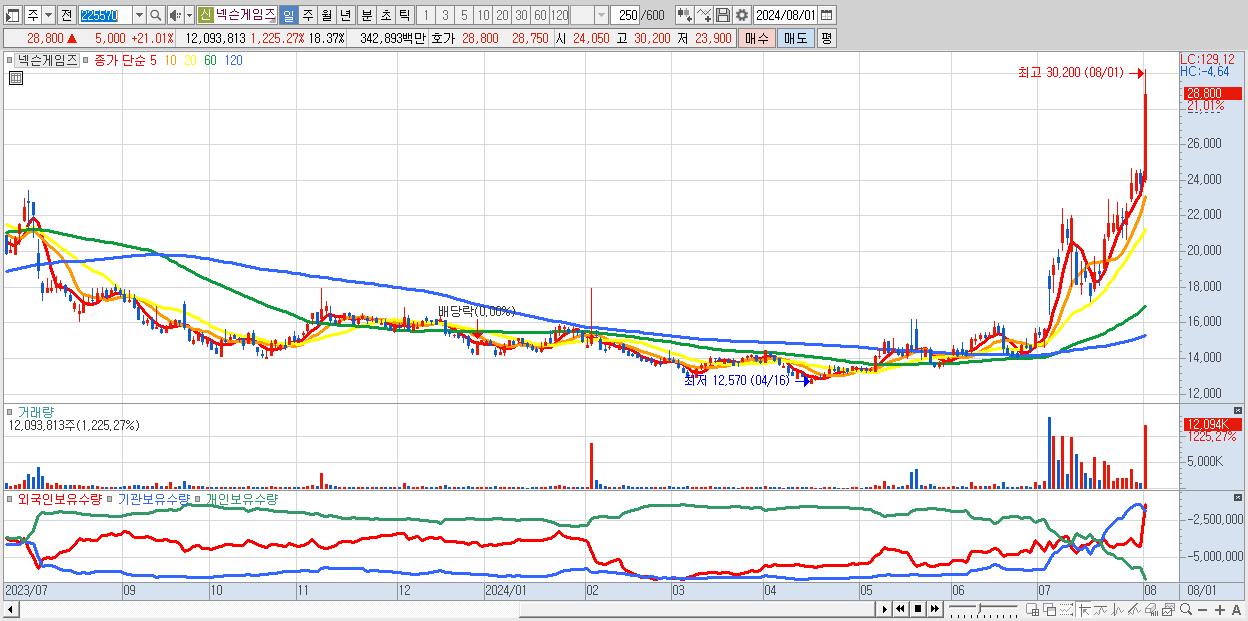Expand the blank interval combo box arrow
Viewport: 1248px width, 621px height.
[x=600, y=15]
